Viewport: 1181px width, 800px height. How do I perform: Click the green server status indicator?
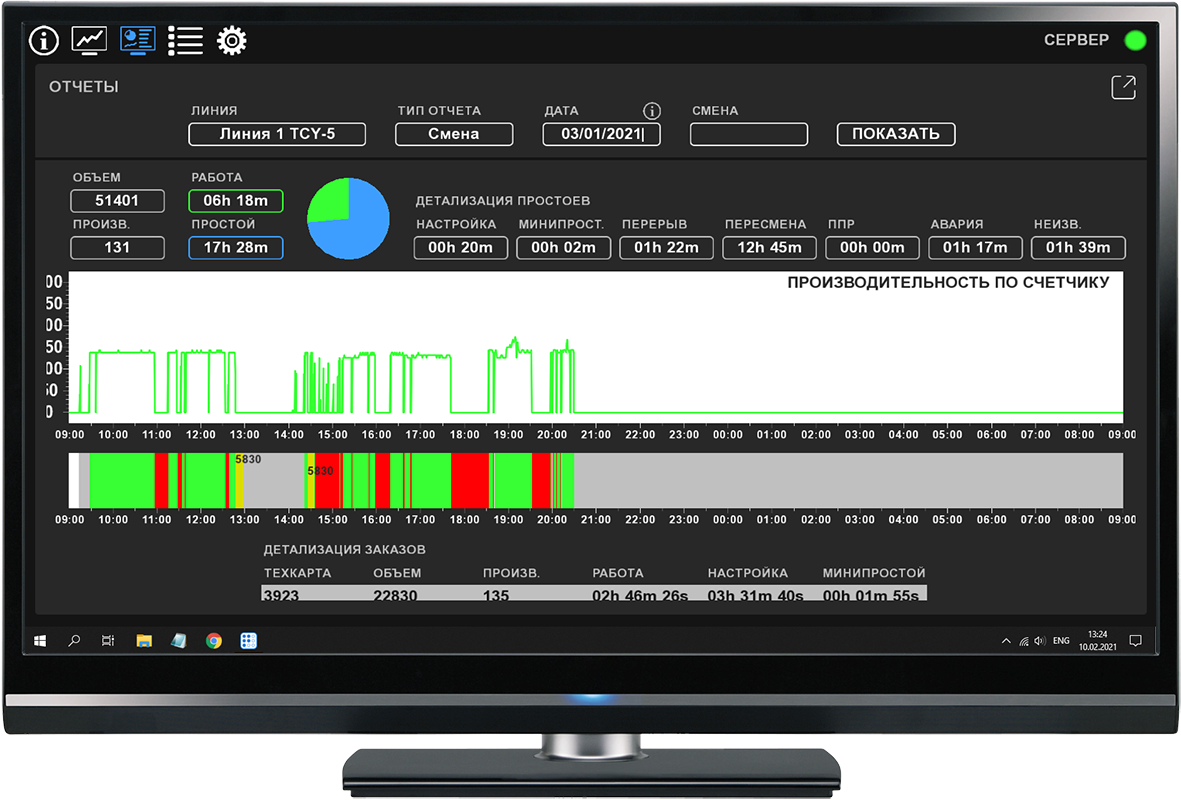[1135, 41]
